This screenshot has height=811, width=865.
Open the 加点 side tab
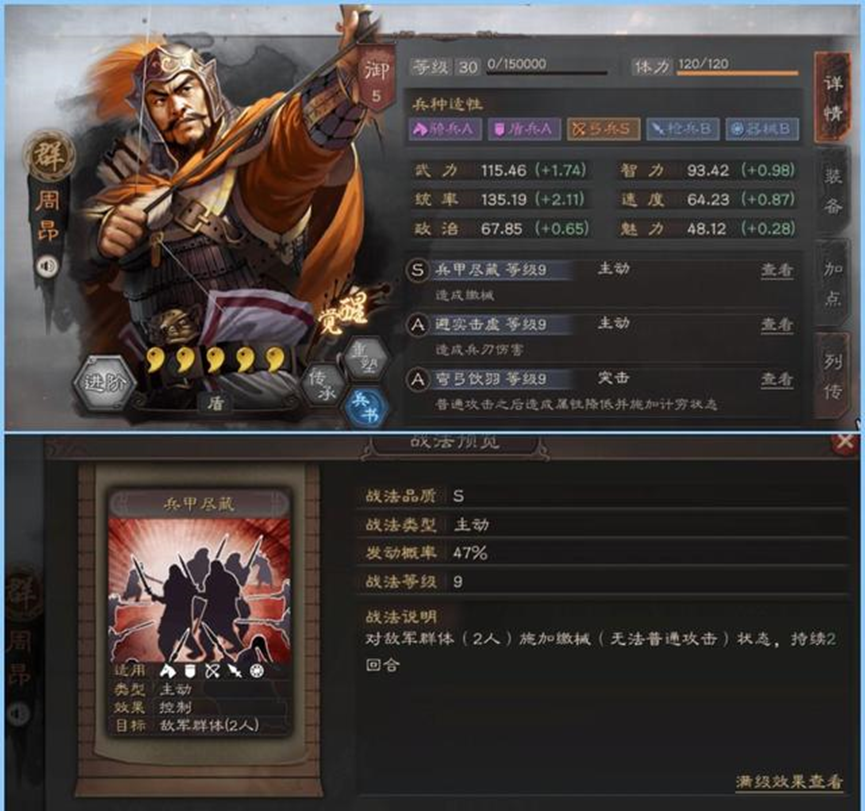[x=833, y=284]
